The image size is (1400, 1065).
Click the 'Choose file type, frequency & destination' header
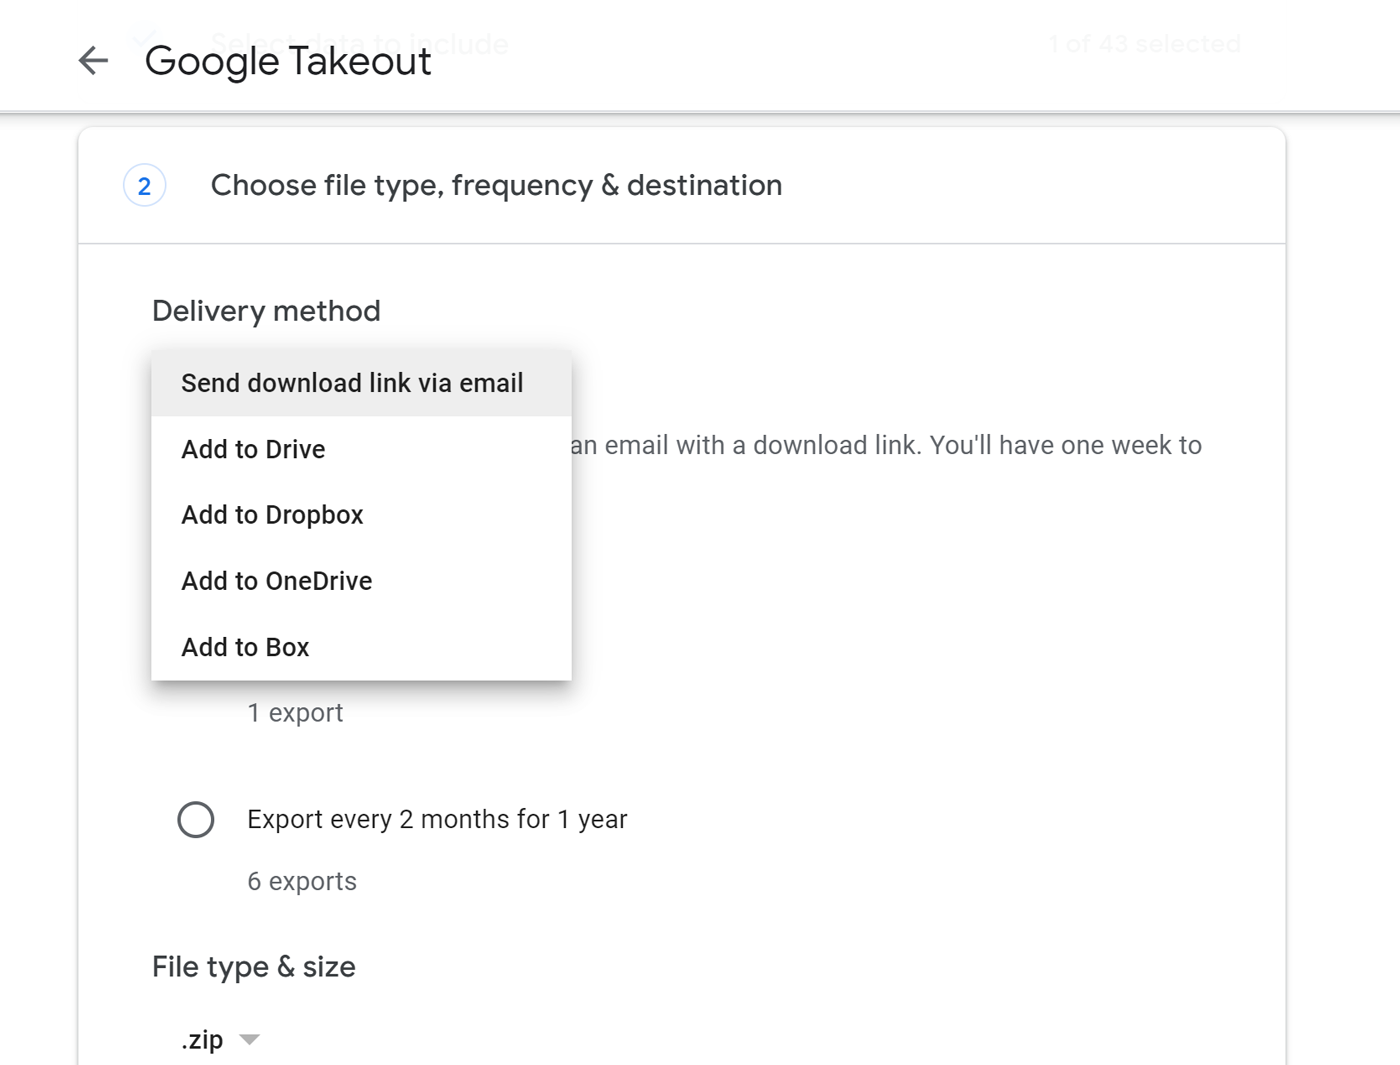pos(496,185)
